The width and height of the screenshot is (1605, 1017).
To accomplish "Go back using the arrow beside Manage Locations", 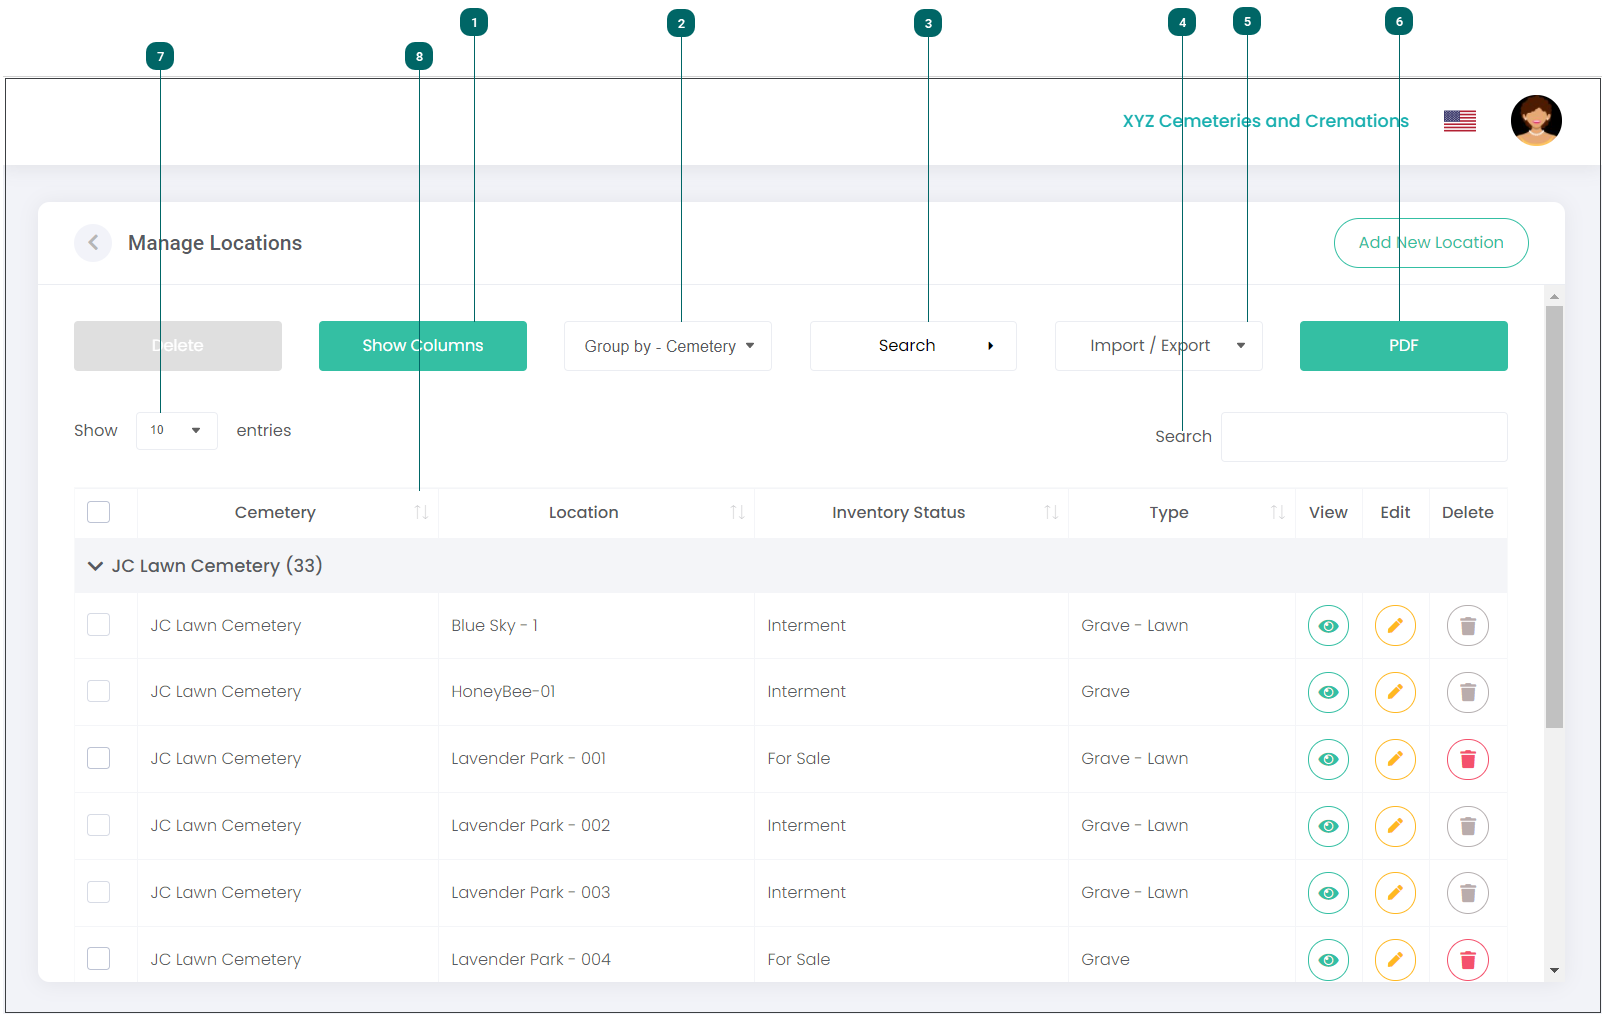I will tap(93, 243).
